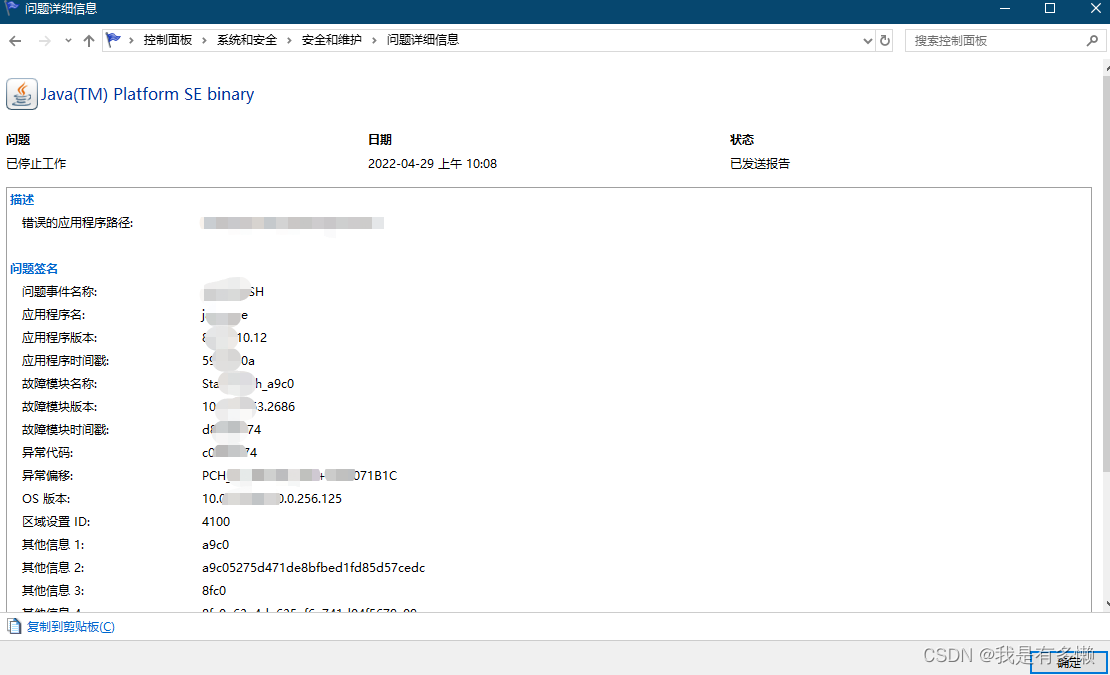Select label 故障模块版本:
1110x675 pixels.
coord(59,407)
